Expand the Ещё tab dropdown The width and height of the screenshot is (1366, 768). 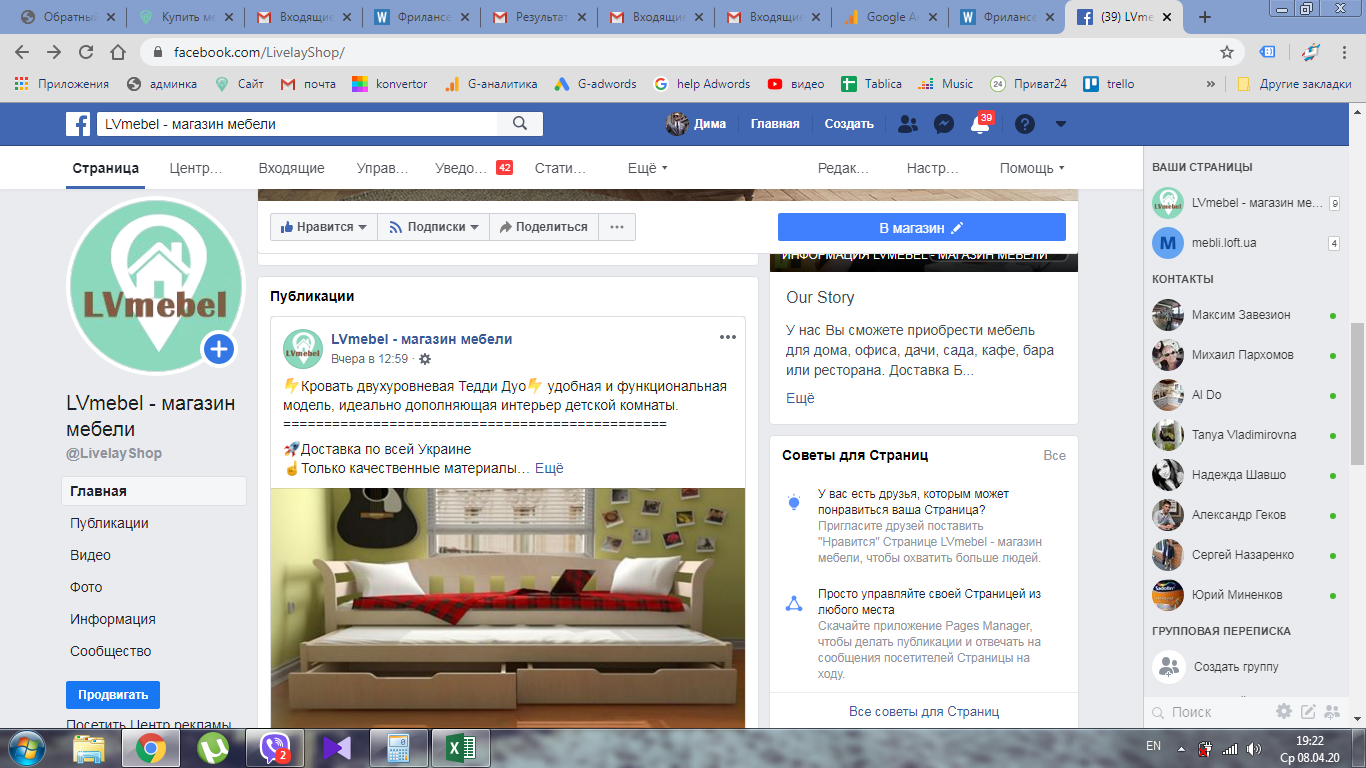point(647,168)
